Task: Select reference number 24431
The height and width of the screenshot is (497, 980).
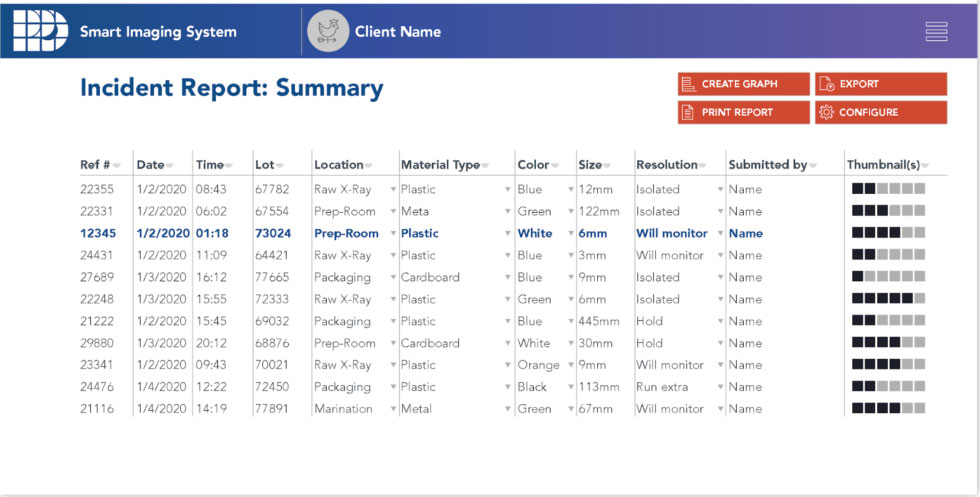Action: [x=97, y=255]
